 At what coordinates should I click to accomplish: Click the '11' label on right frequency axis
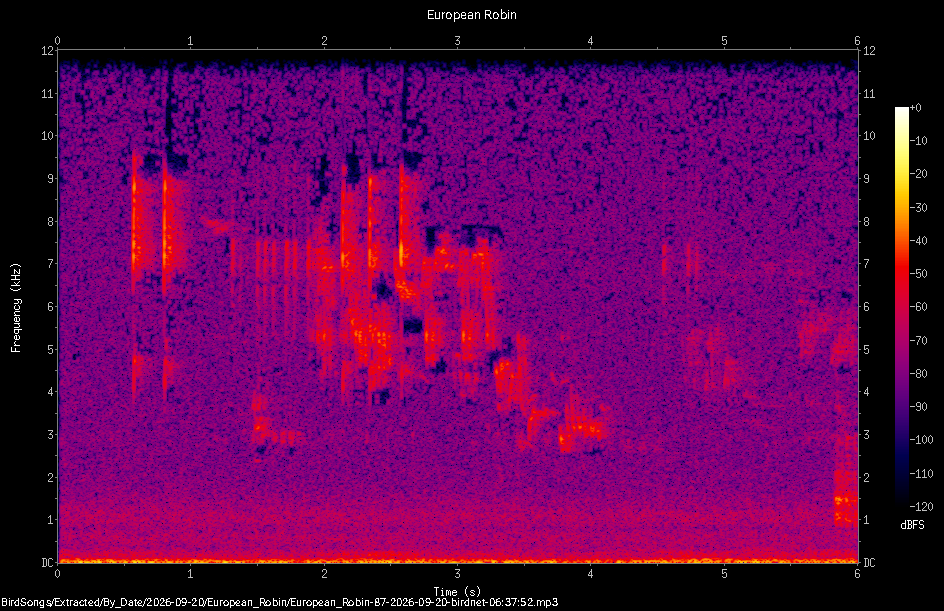[x=869, y=93]
